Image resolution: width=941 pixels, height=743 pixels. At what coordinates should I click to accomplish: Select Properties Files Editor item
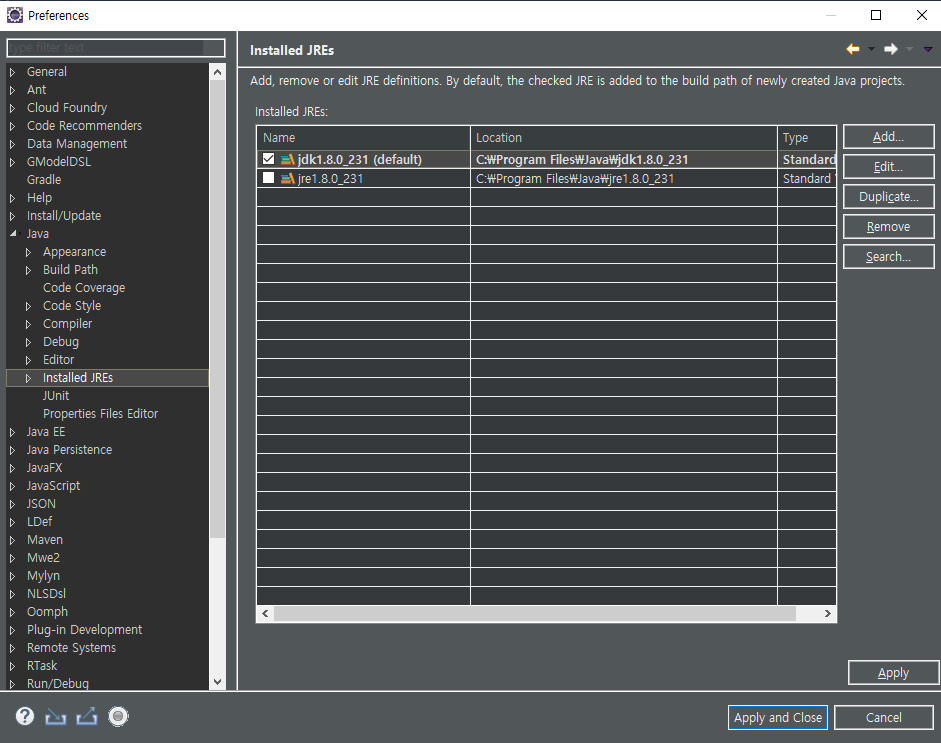coord(100,414)
